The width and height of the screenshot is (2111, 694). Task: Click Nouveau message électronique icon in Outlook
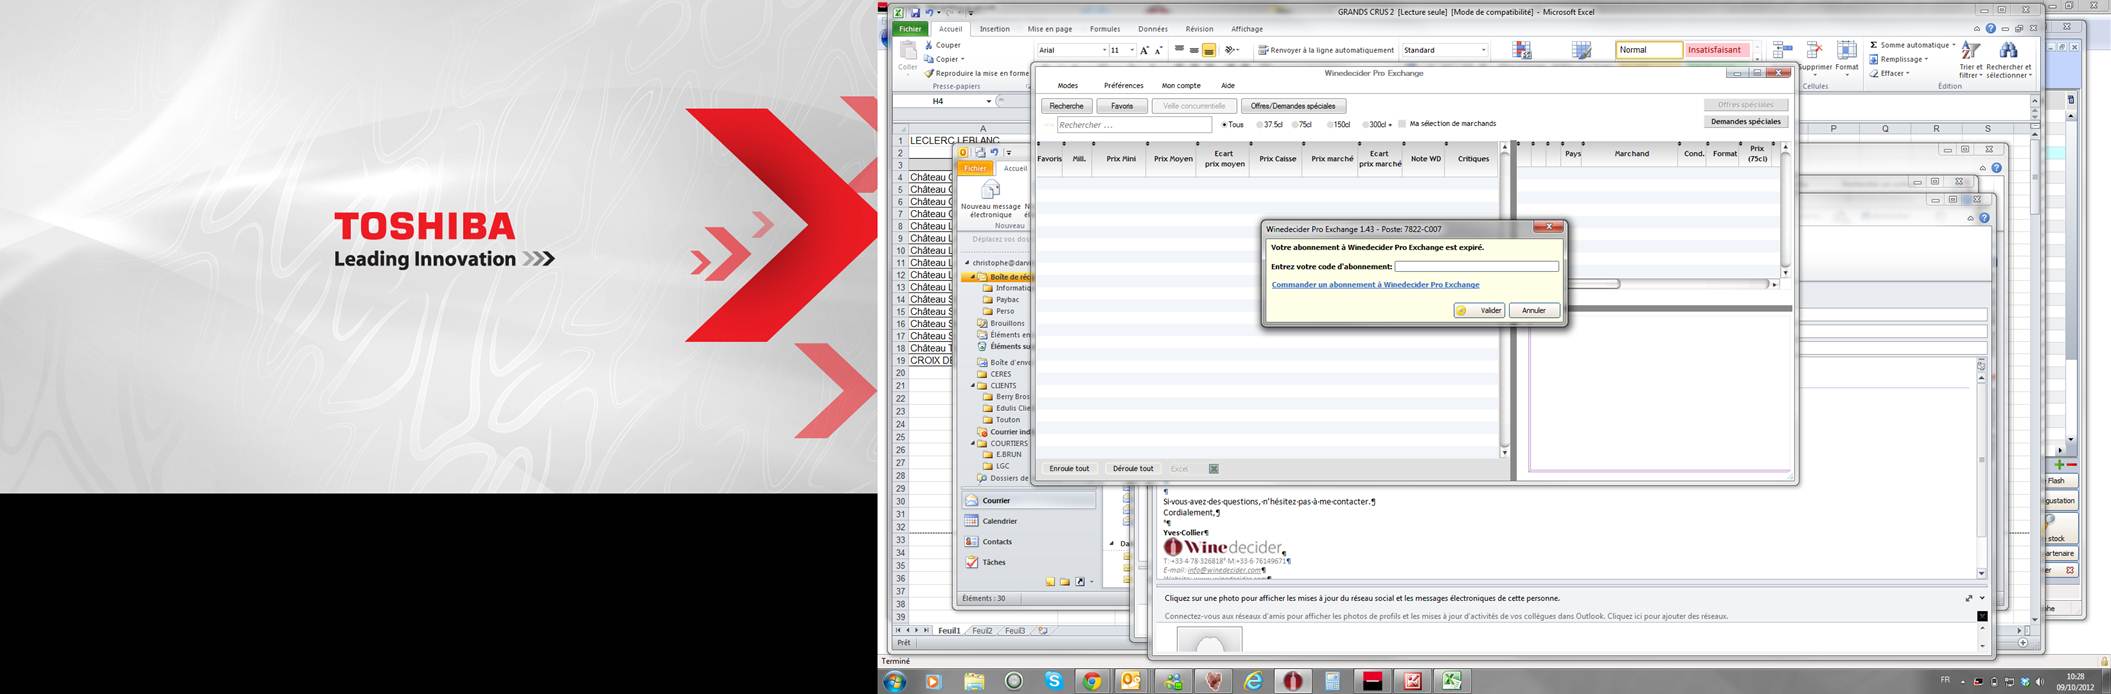tap(990, 191)
